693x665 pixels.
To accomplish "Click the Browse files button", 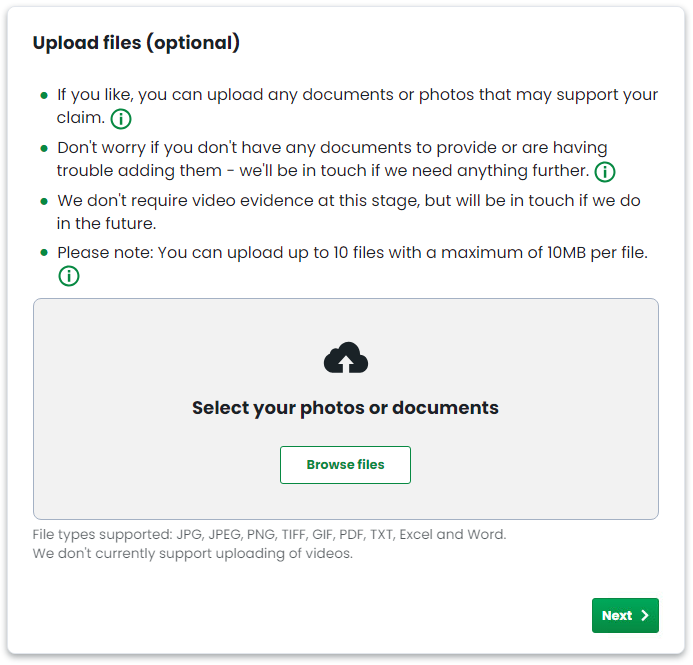I will [345, 465].
